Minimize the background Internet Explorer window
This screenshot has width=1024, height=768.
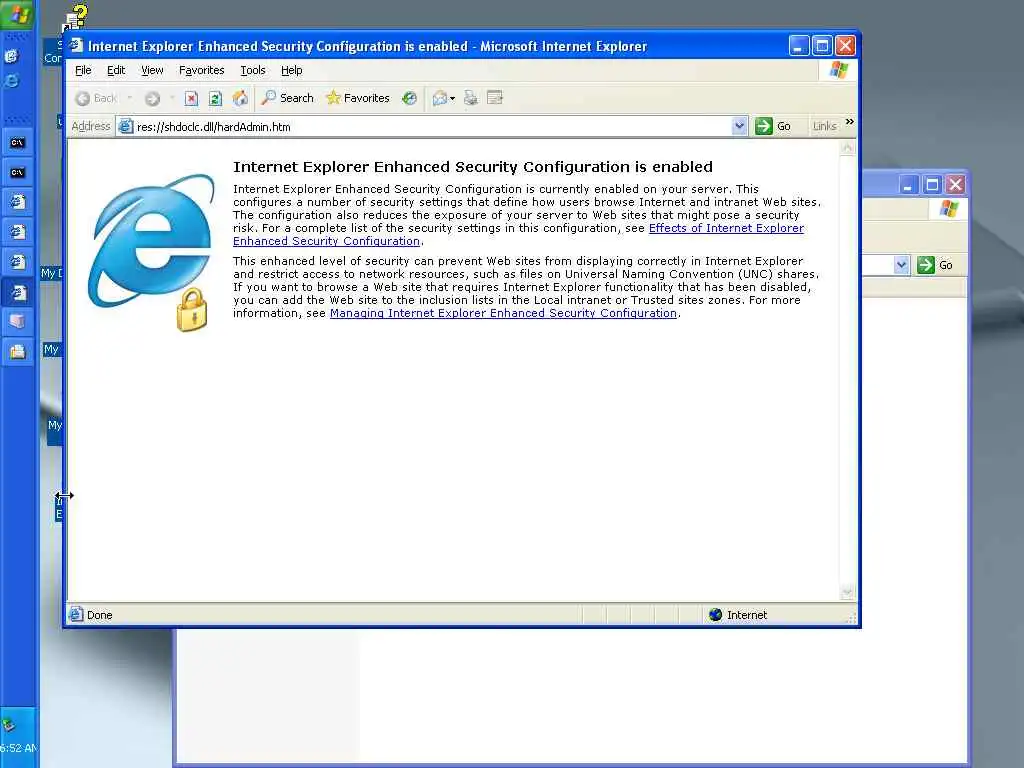coord(908,185)
